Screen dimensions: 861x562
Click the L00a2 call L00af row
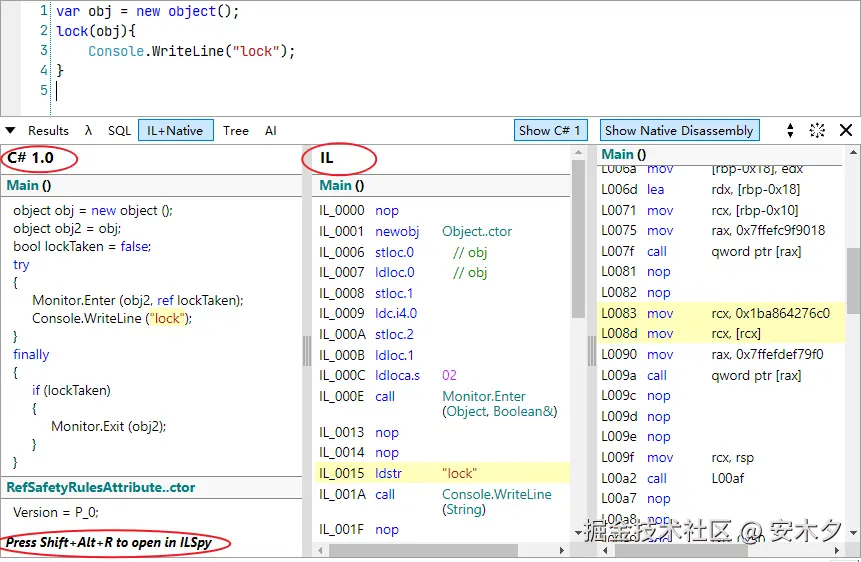673,478
